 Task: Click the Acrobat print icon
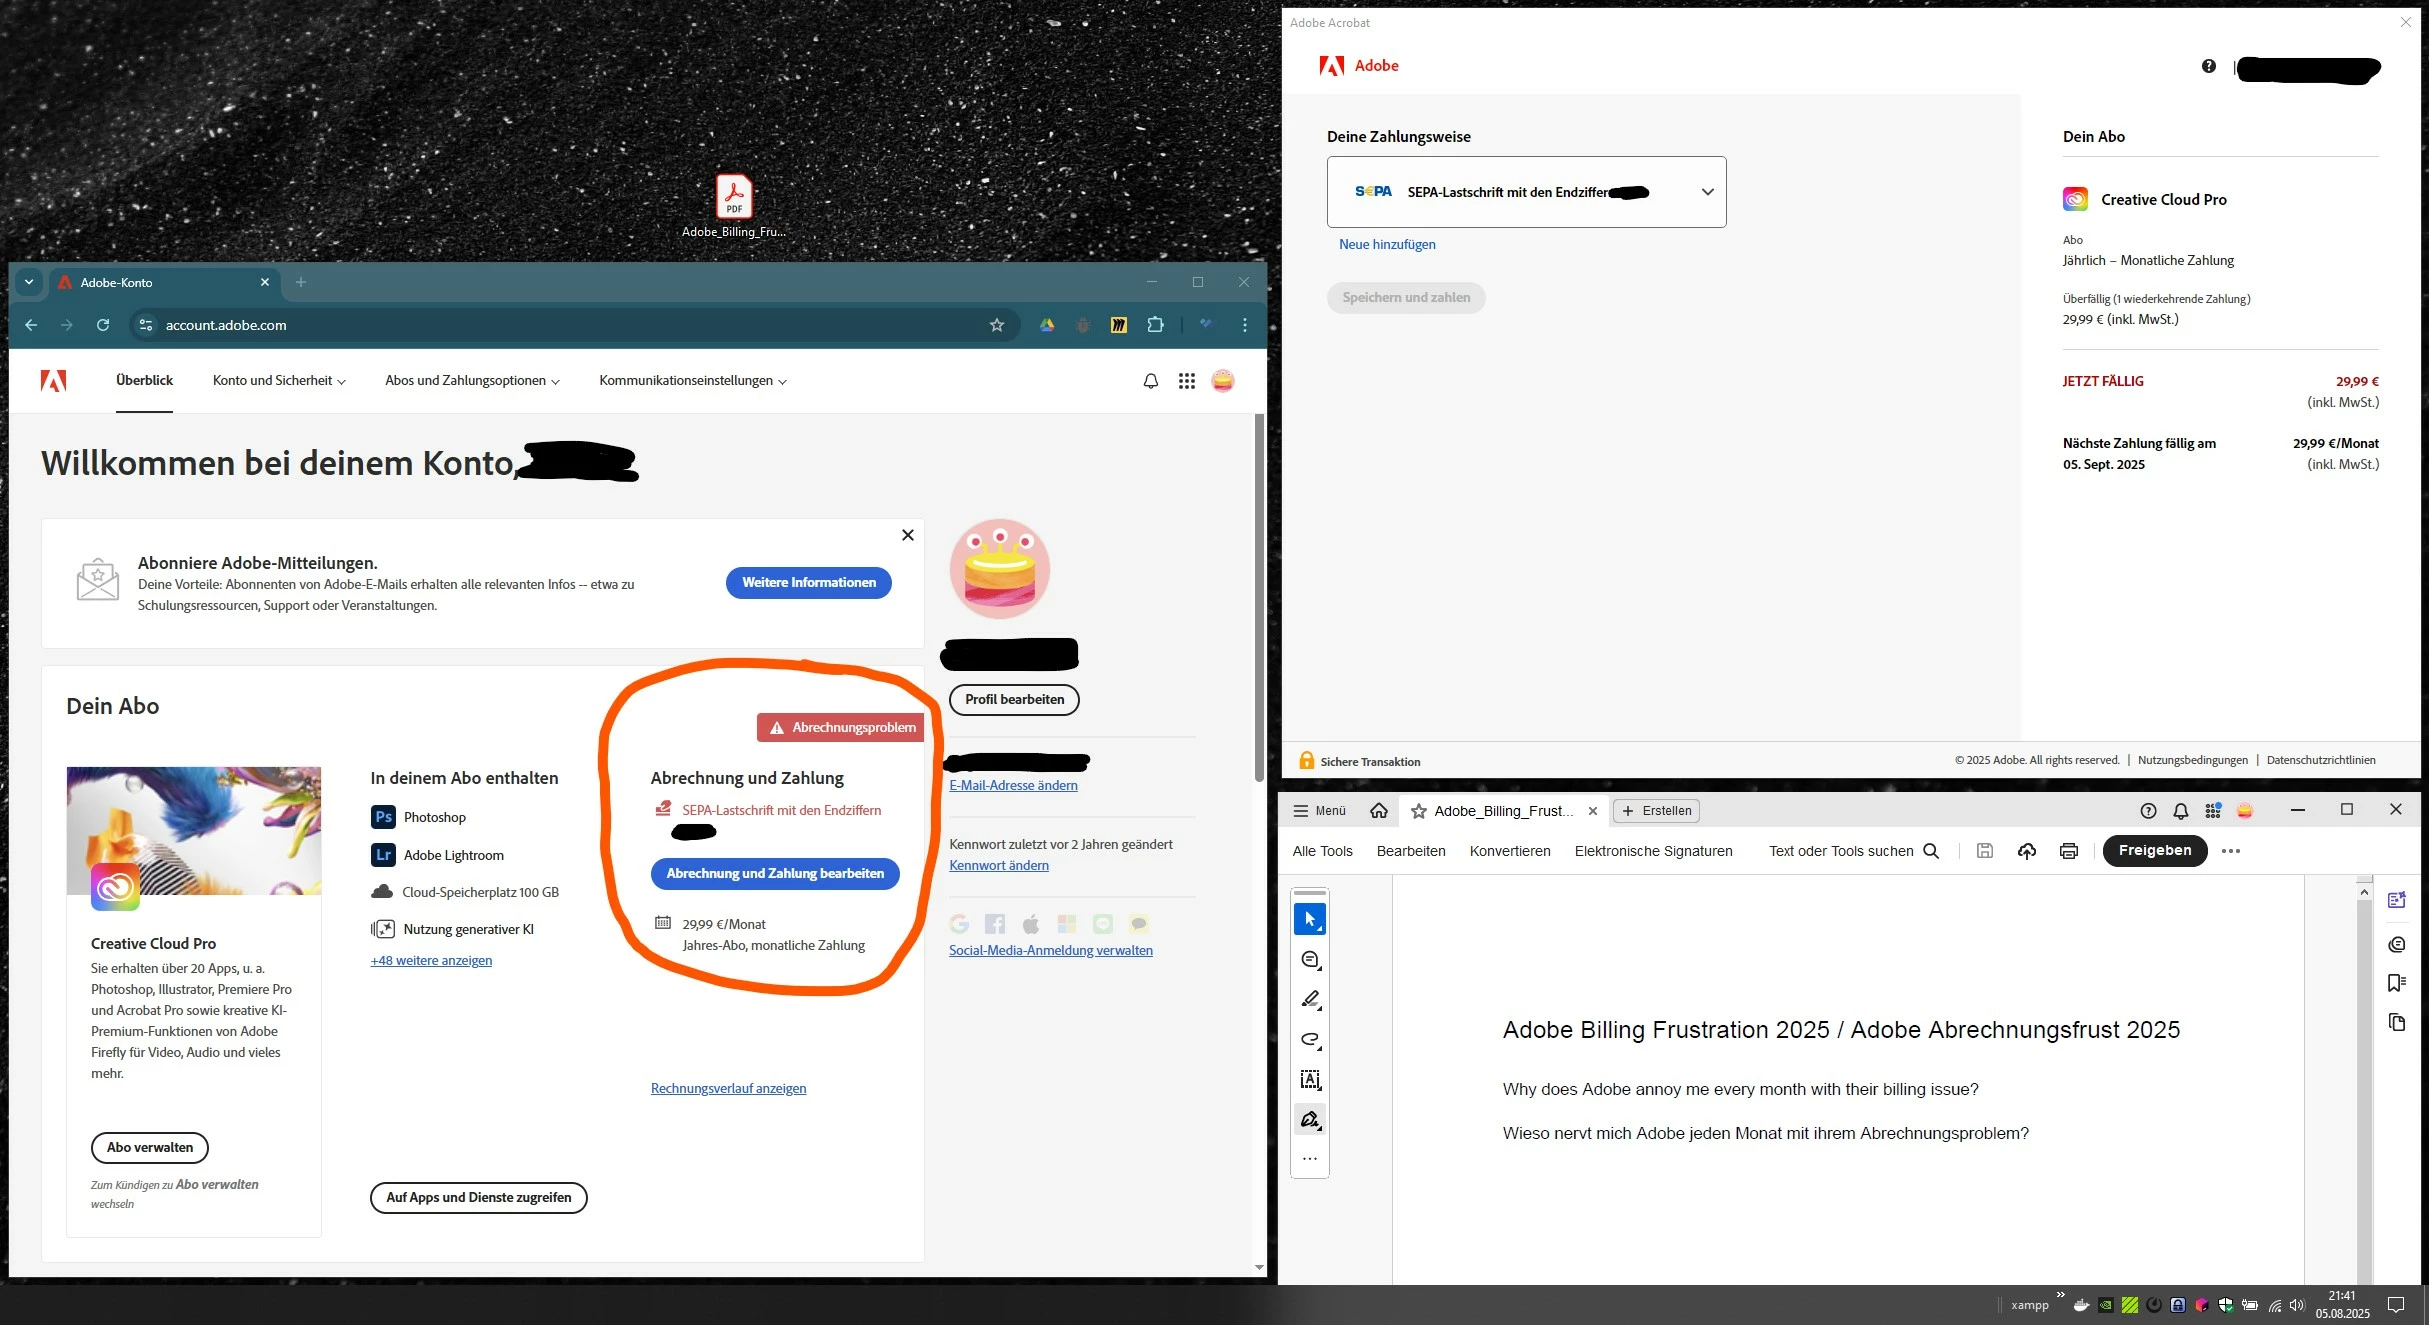coord(2068,851)
